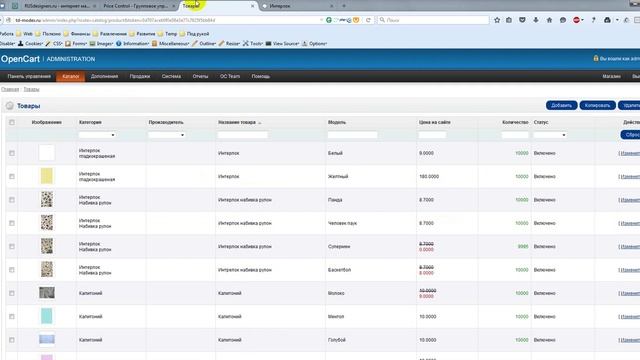The image size is (640, 360).
Task: Open the Полезно bookmarks folder
Action: pos(48,34)
